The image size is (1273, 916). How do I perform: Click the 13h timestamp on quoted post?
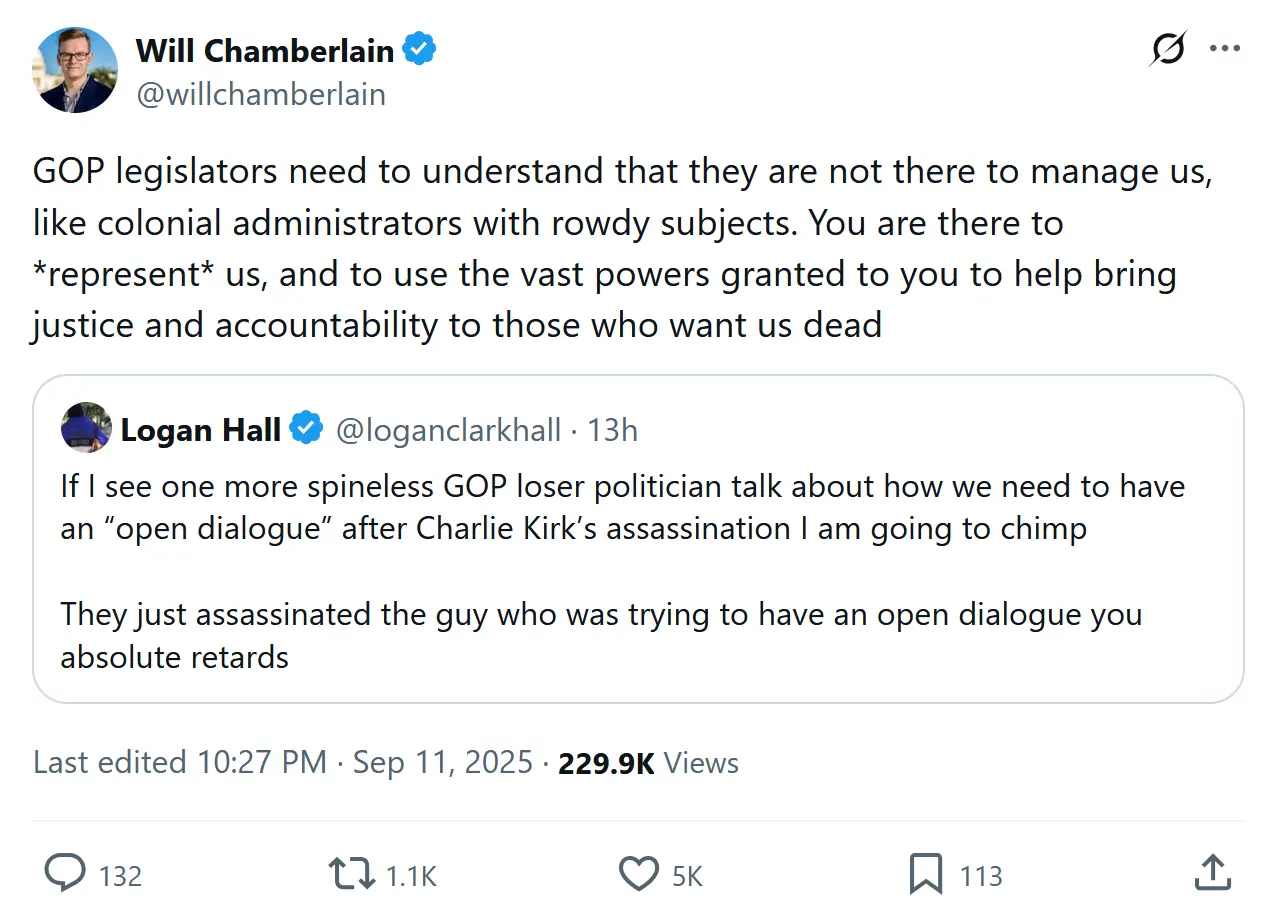(x=613, y=430)
